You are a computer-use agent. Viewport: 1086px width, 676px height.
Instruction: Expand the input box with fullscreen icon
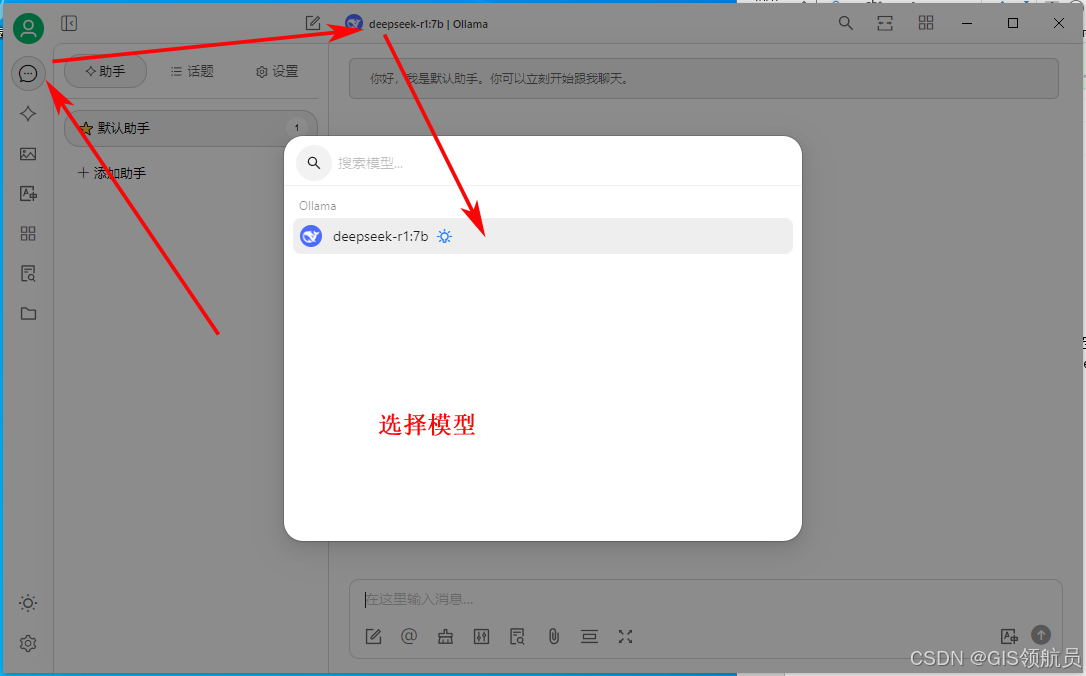[x=625, y=637]
